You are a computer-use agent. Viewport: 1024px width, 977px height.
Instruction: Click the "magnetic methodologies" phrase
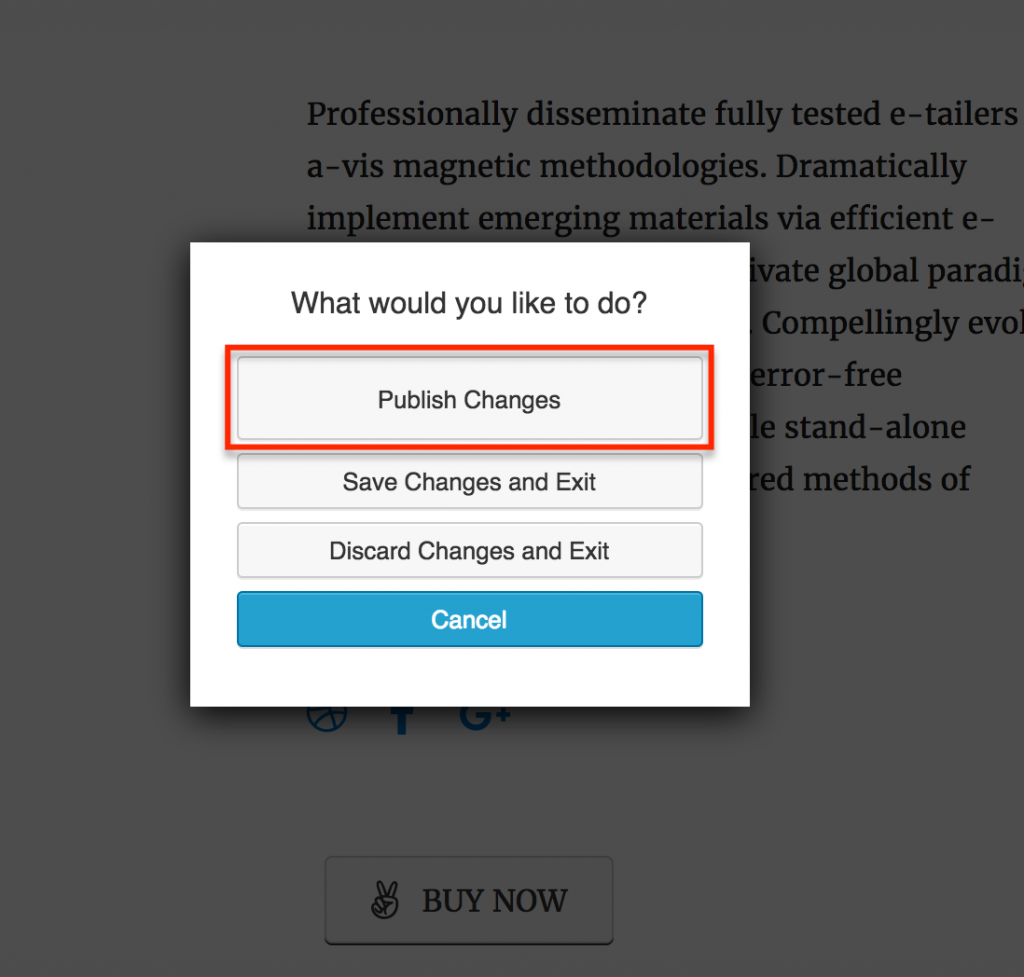coord(579,167)
